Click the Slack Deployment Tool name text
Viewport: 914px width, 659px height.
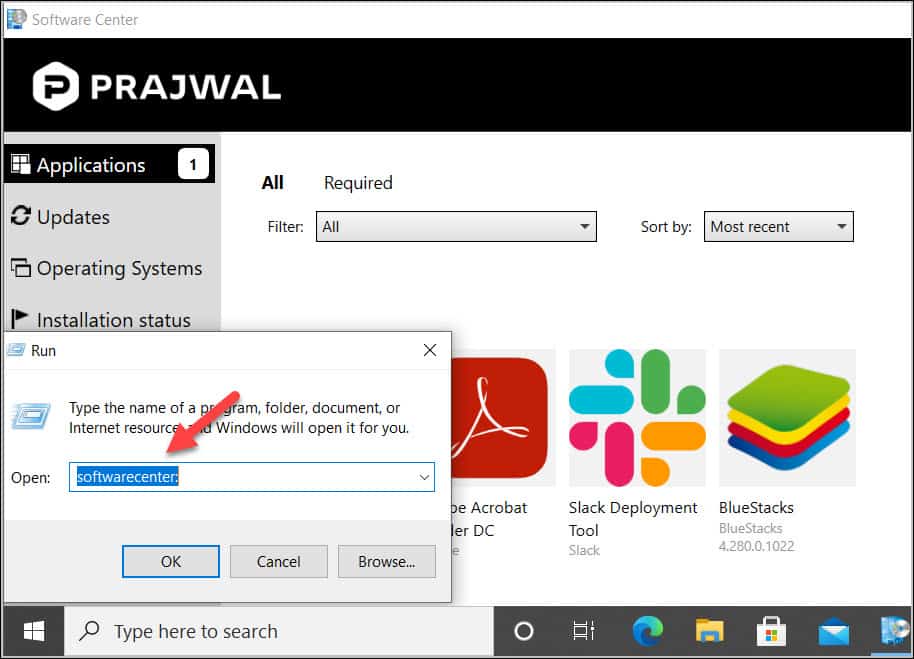click(x=633, y=519)
